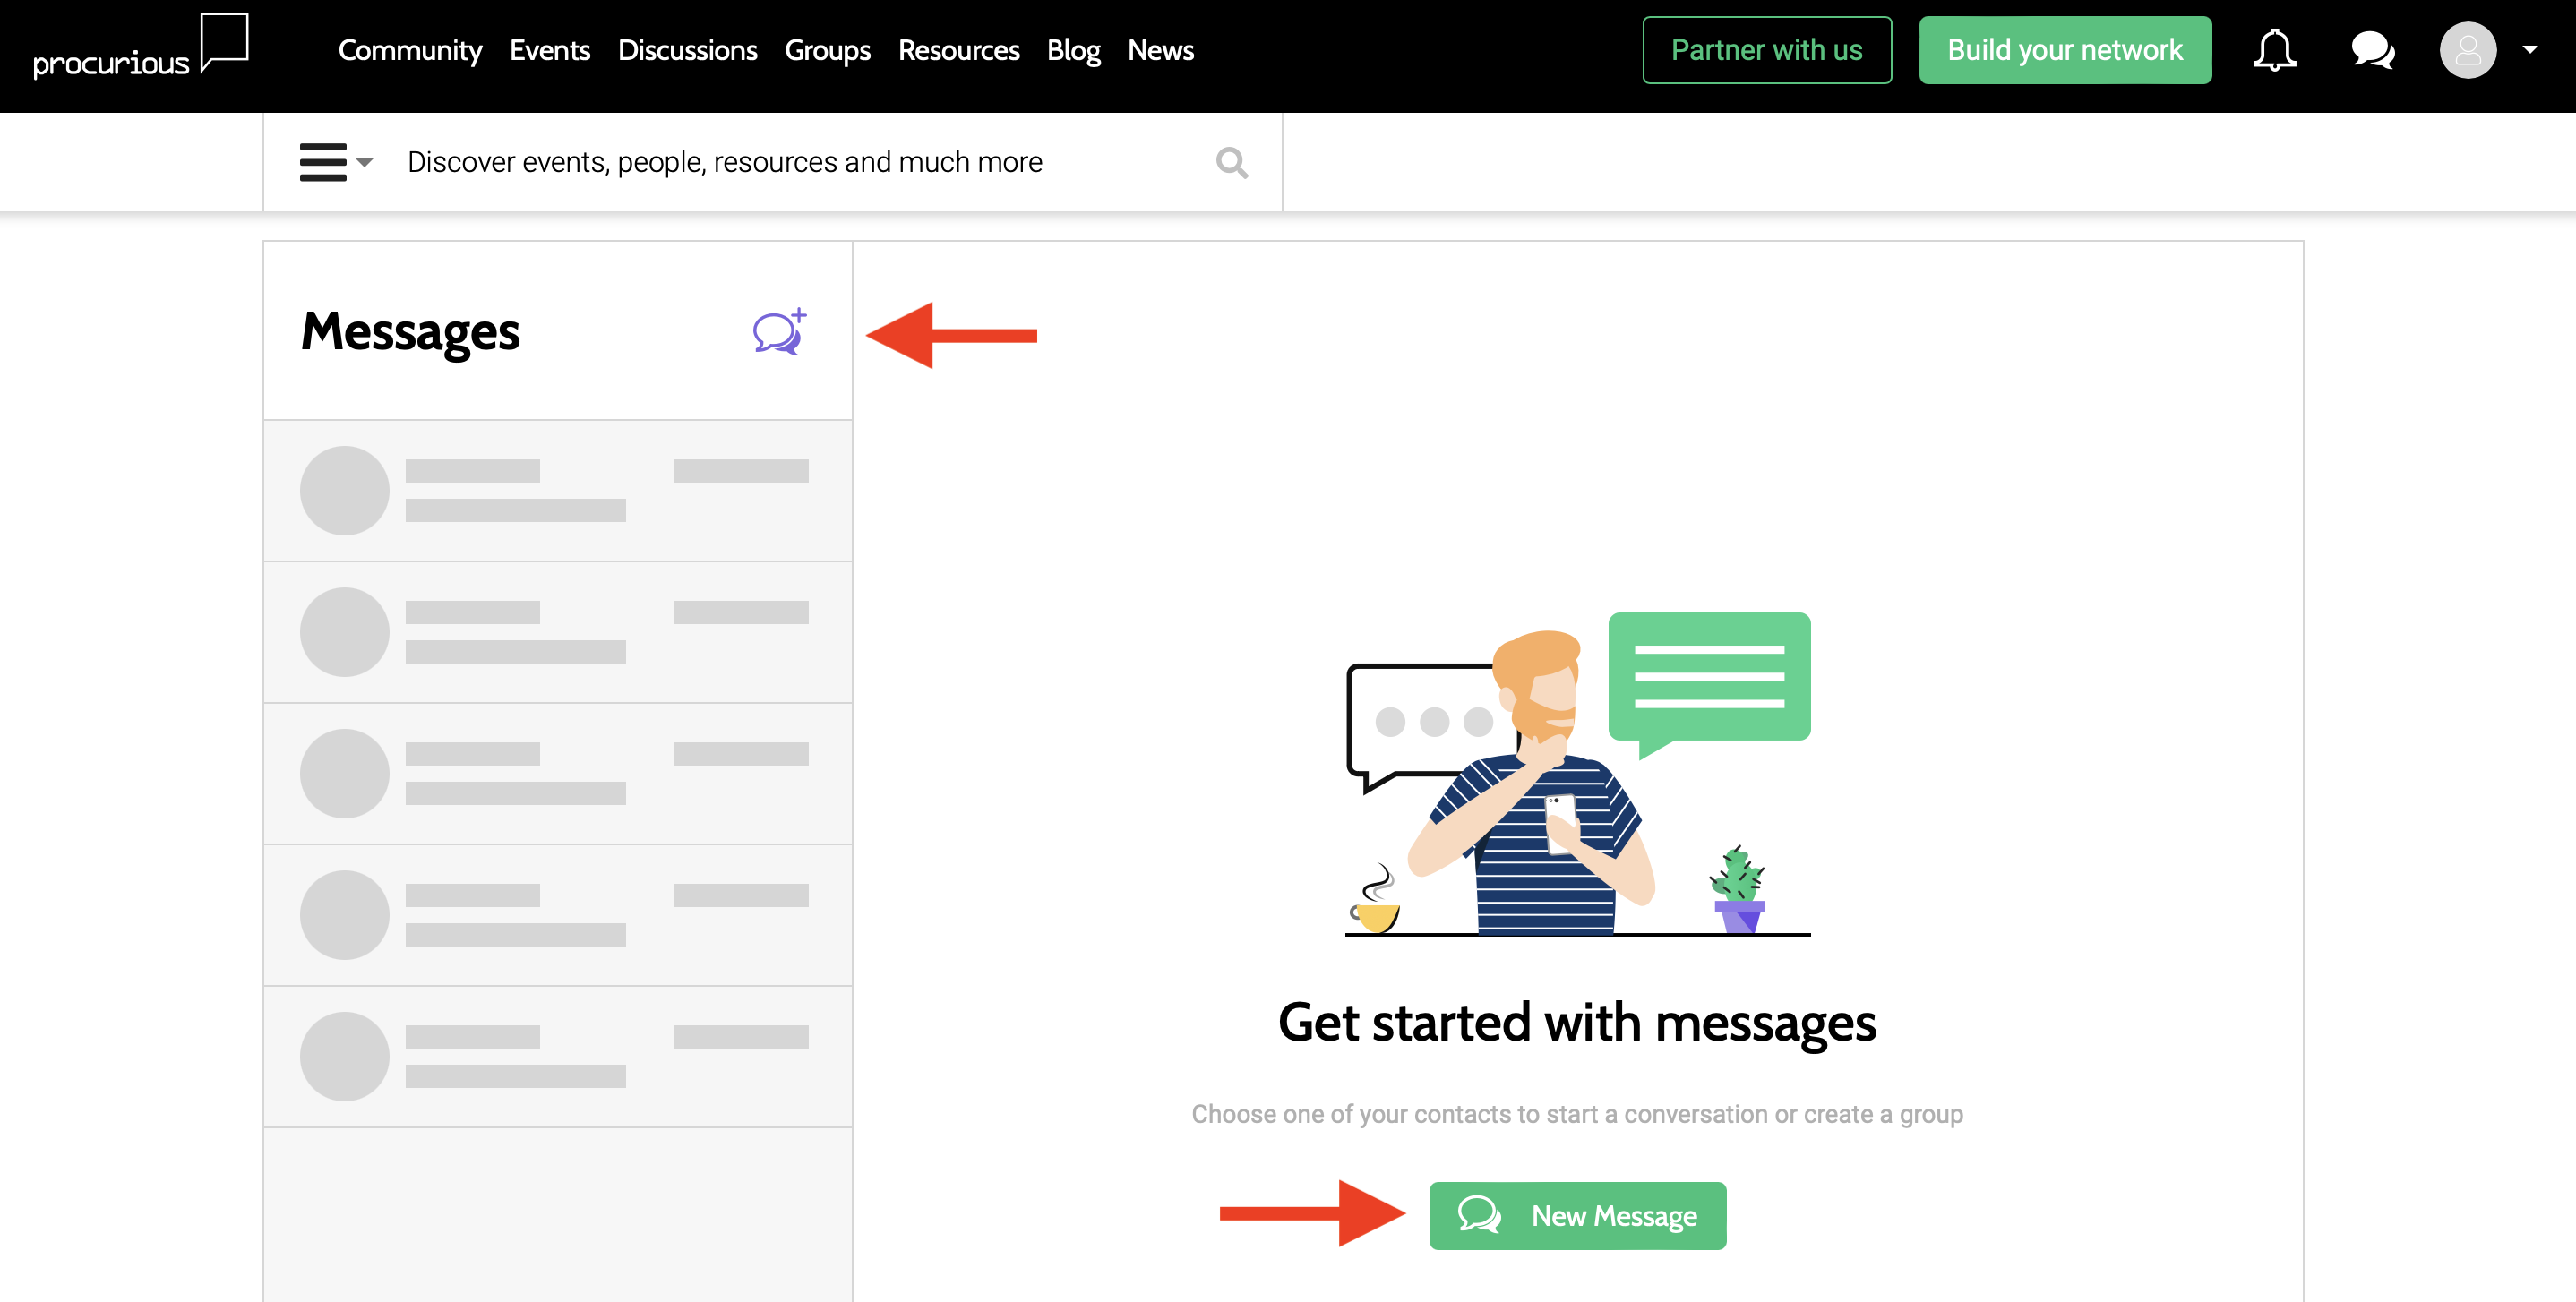Click the hamburger menu icon
2576x1302 pixels.
coord(322,161)
